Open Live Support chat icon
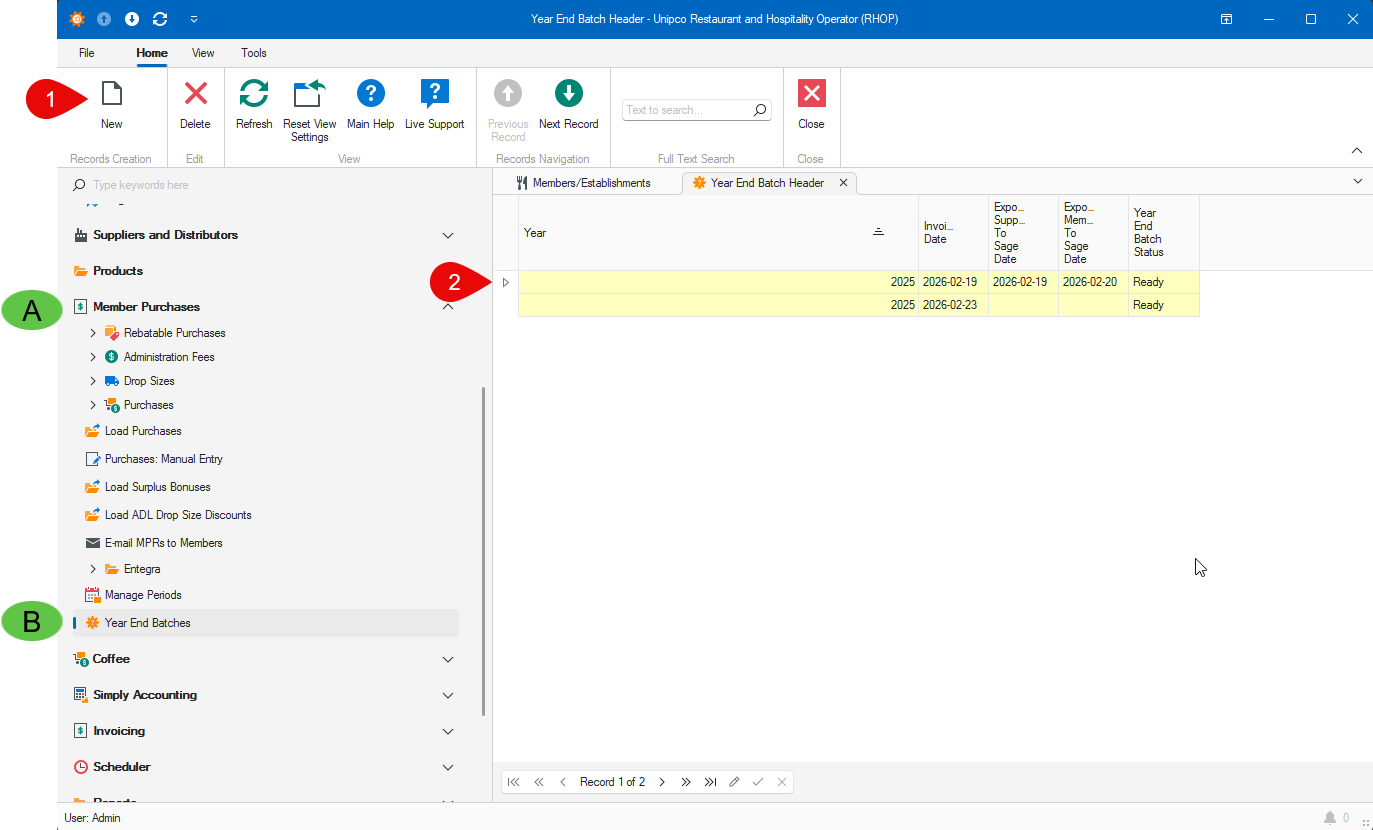The width and height of the screenshot is (1373, 830). 434,95
